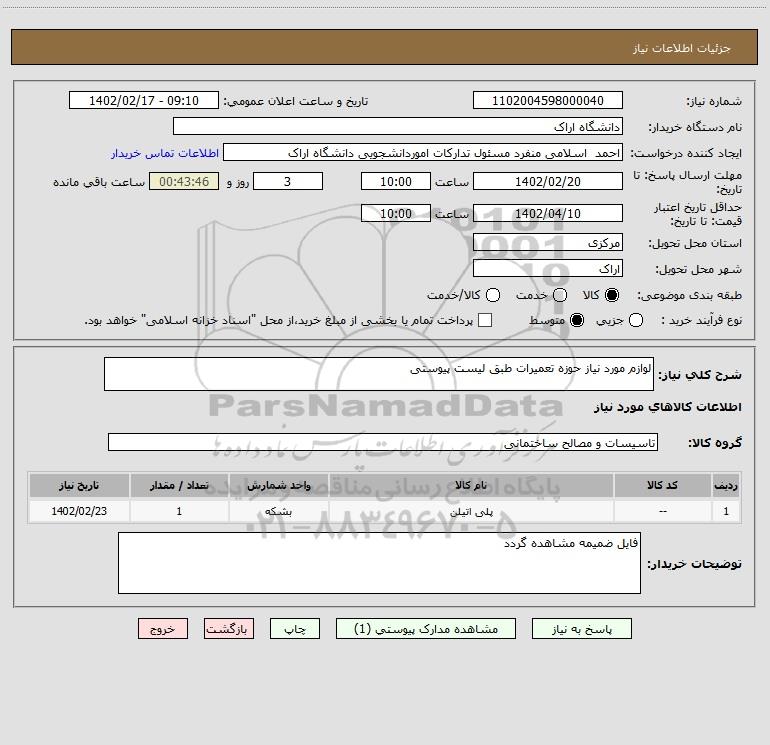
Task: Select the خدمت radio button
Action: 560,295
